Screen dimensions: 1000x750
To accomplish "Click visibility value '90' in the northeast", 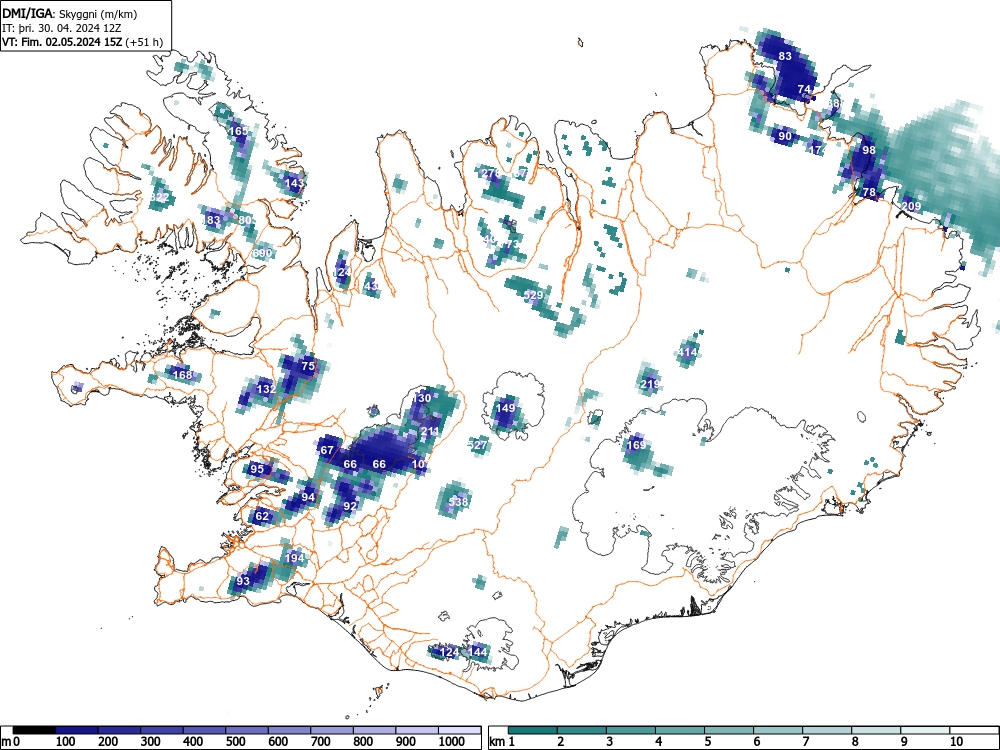I will [x=785, y=136].
